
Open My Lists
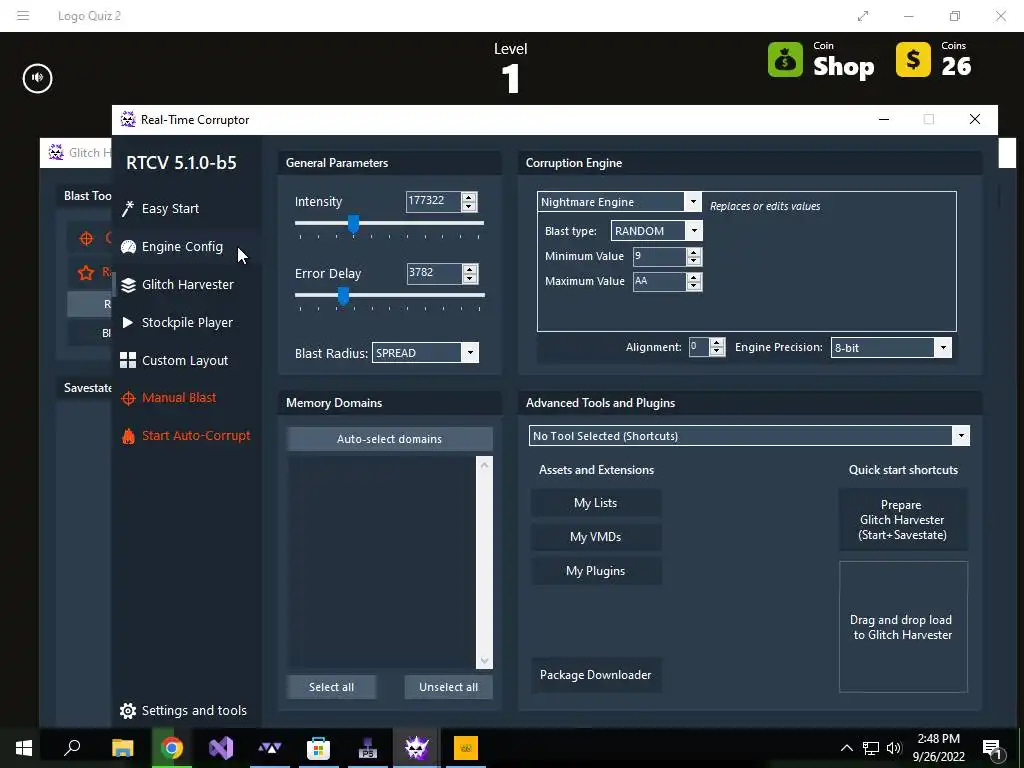[596, 503]
